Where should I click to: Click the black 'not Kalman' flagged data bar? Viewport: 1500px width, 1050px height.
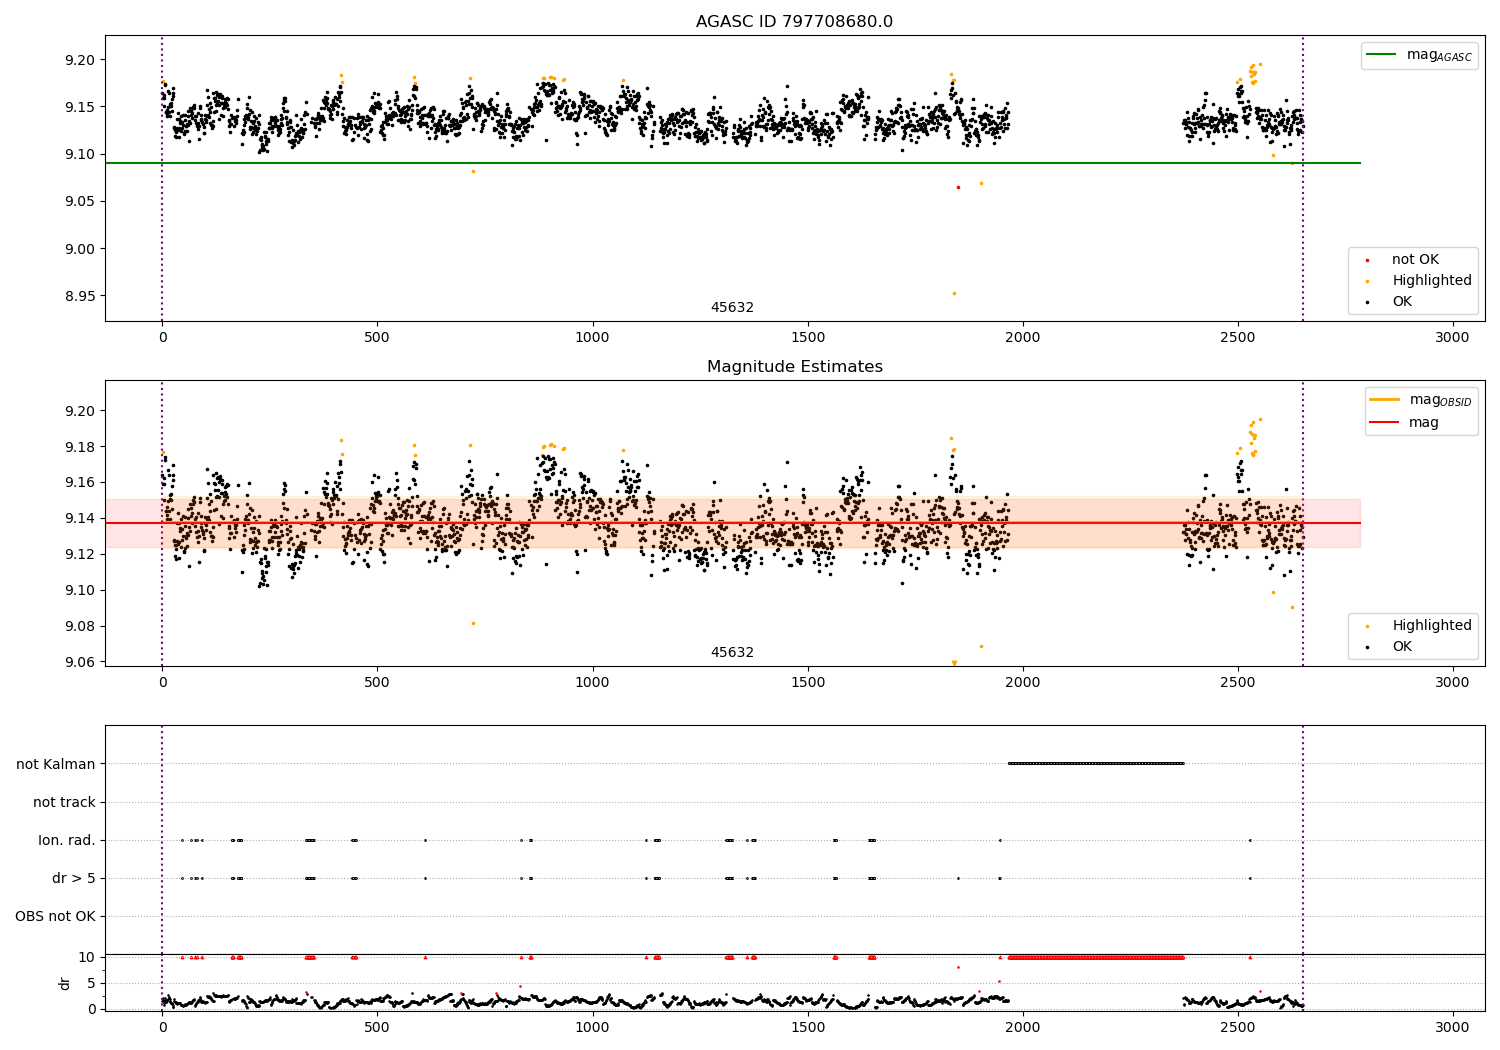pos(1095,763)
